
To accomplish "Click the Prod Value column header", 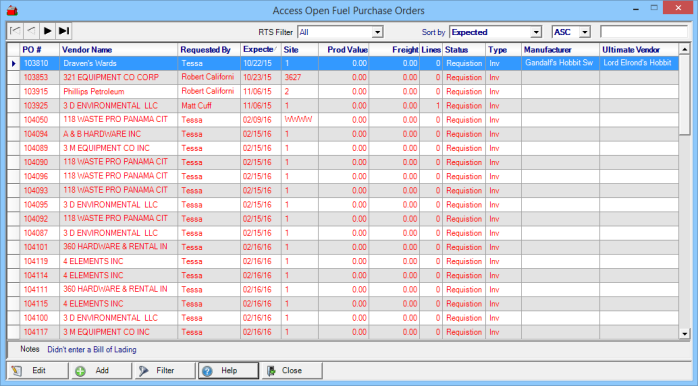I will click(x=344, y=49).
